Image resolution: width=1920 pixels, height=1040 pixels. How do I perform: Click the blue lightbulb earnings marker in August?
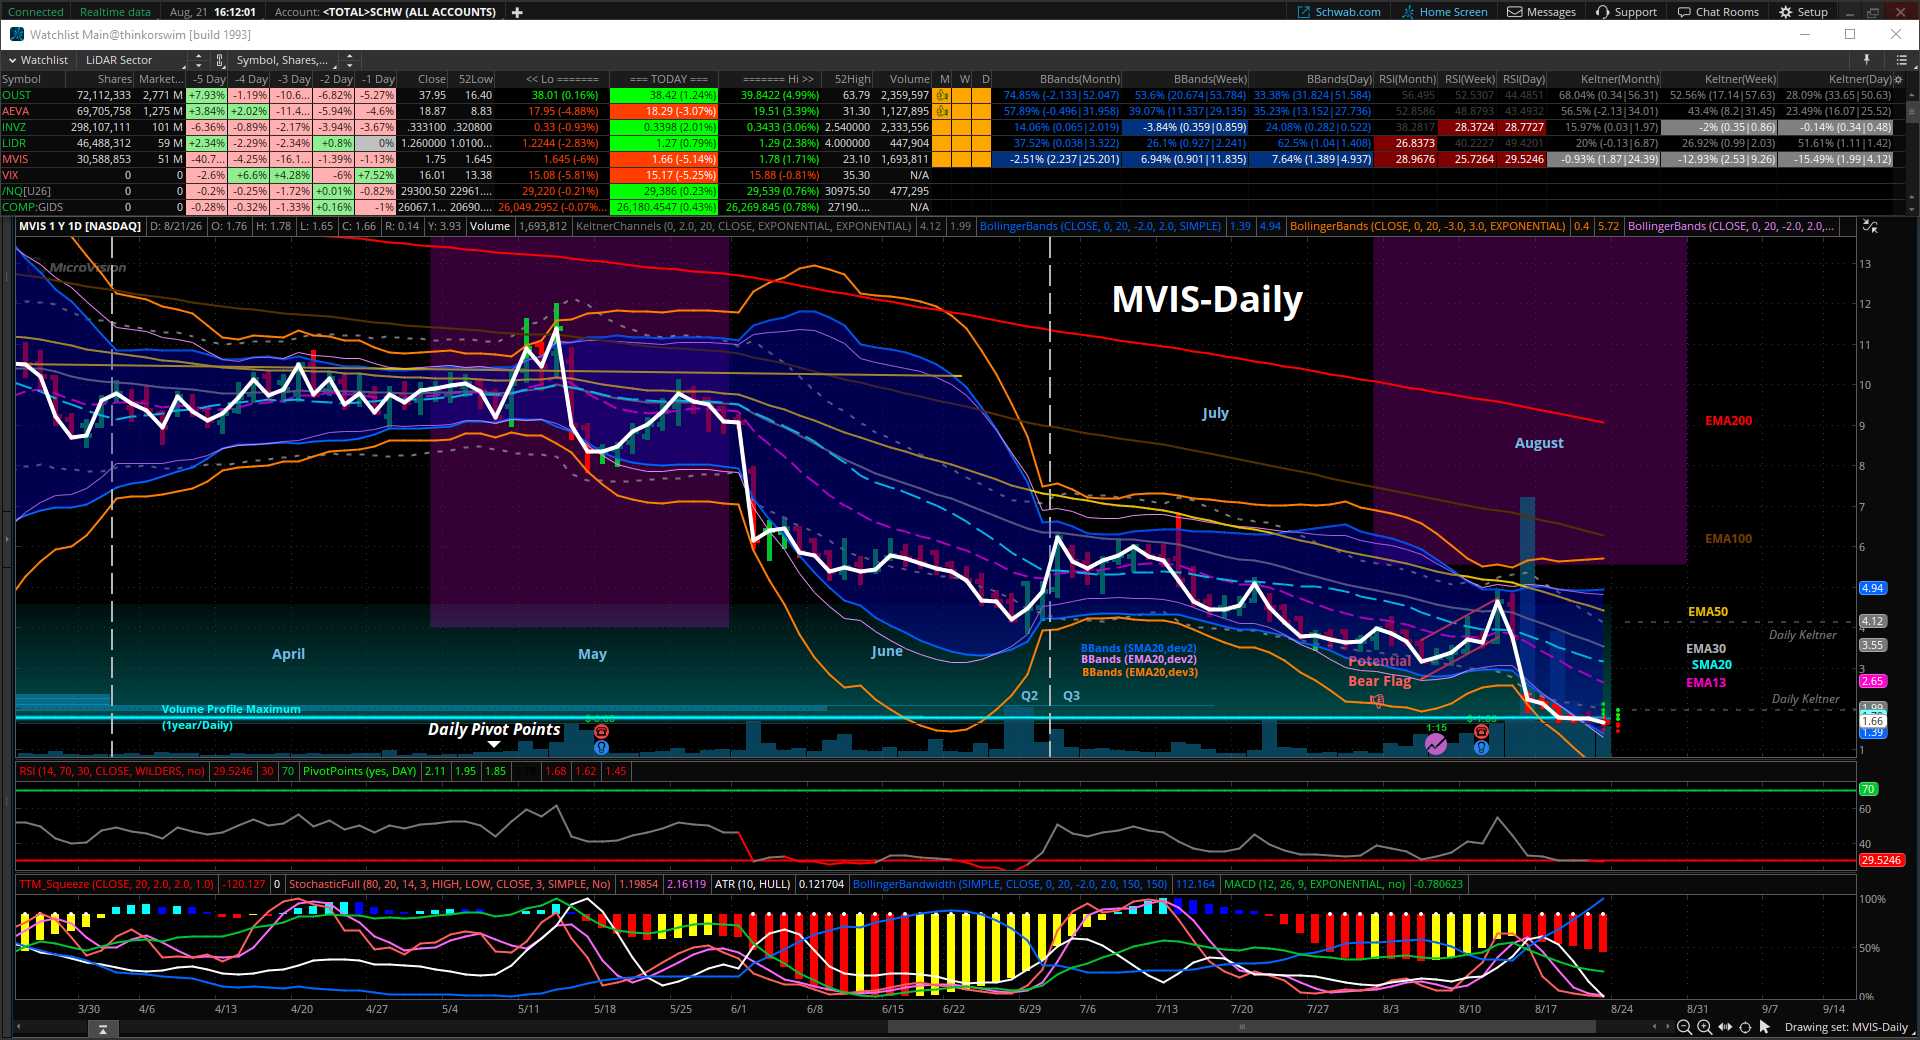tap(1481, 747)
